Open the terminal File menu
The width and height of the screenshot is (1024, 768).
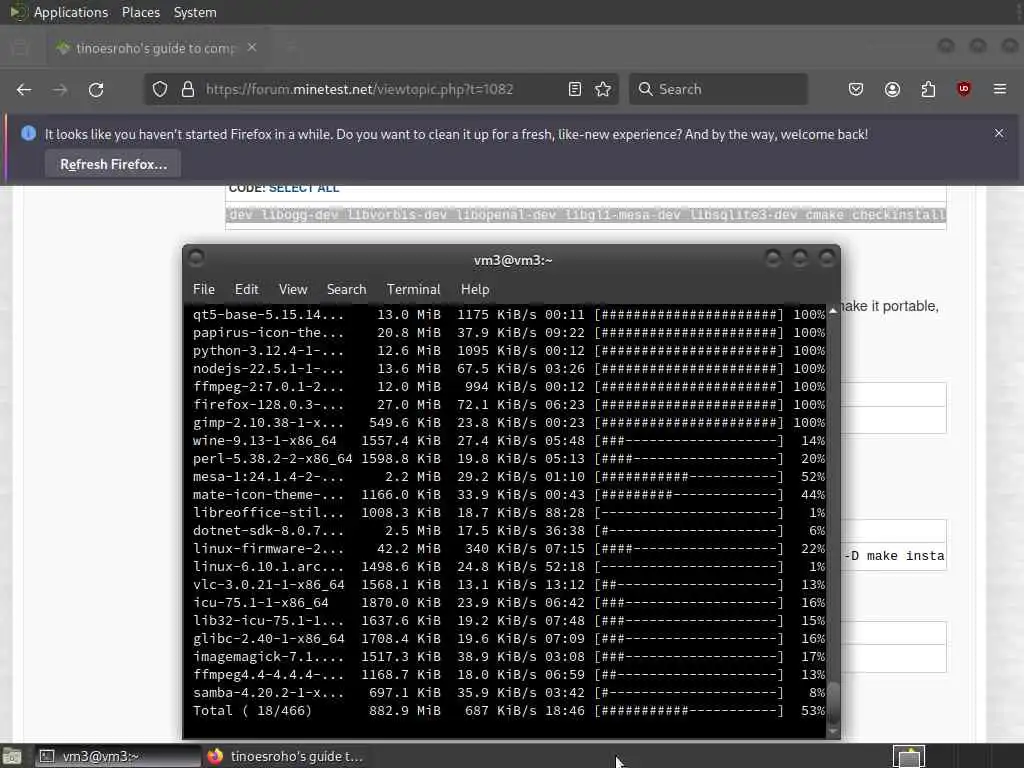[x=204, y=289]
